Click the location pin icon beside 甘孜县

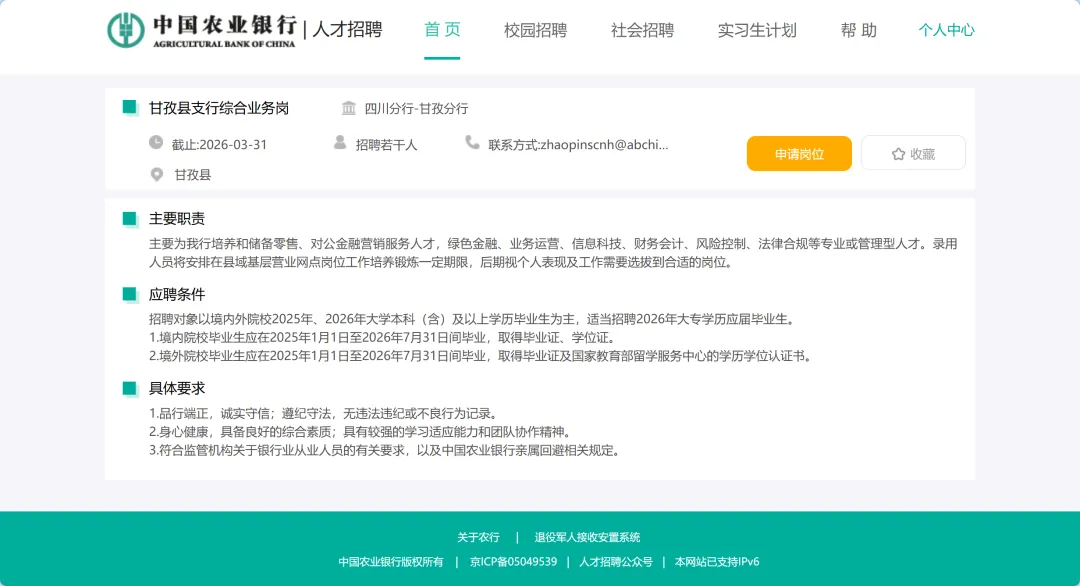[x=157, y=175]
